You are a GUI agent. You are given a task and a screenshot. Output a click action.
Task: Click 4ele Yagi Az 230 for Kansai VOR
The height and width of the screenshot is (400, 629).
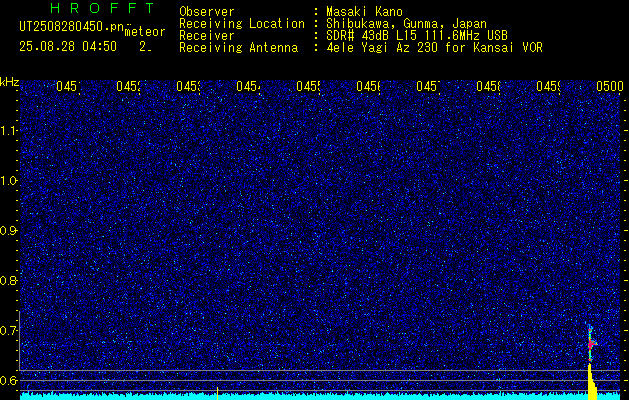tap(434, 48)
